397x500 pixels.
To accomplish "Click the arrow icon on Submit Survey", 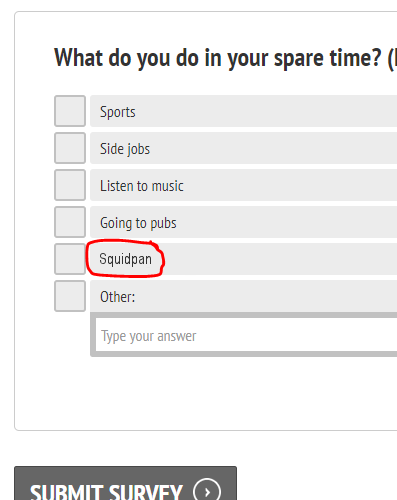I will (207, 492).
